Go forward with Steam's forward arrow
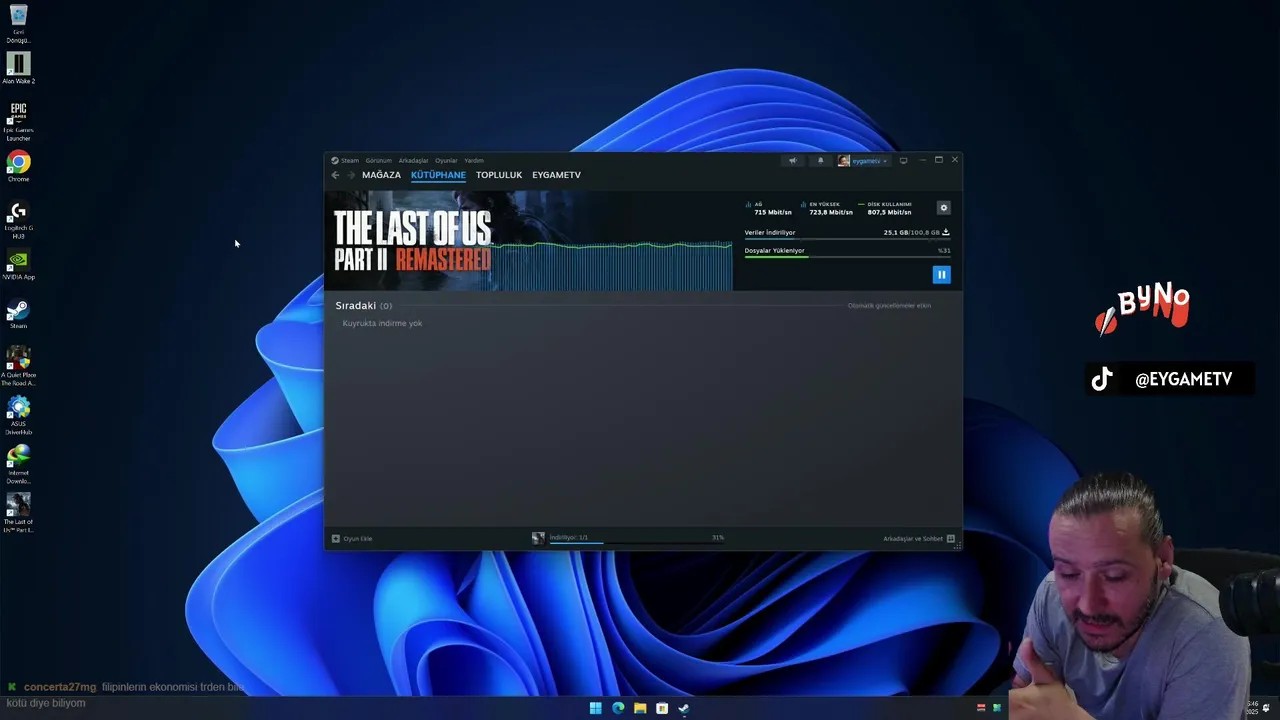This screenshot has width=1280, height=720. [350, 175]
